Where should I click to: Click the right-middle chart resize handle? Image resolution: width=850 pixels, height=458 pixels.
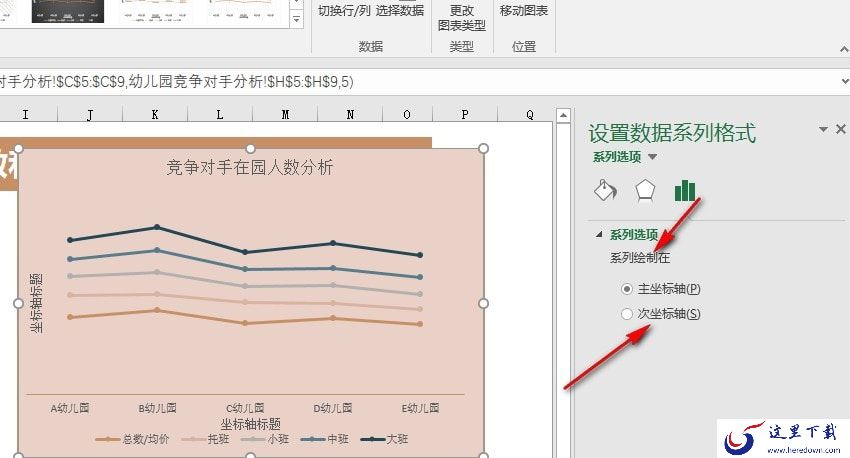coord(484,304)
